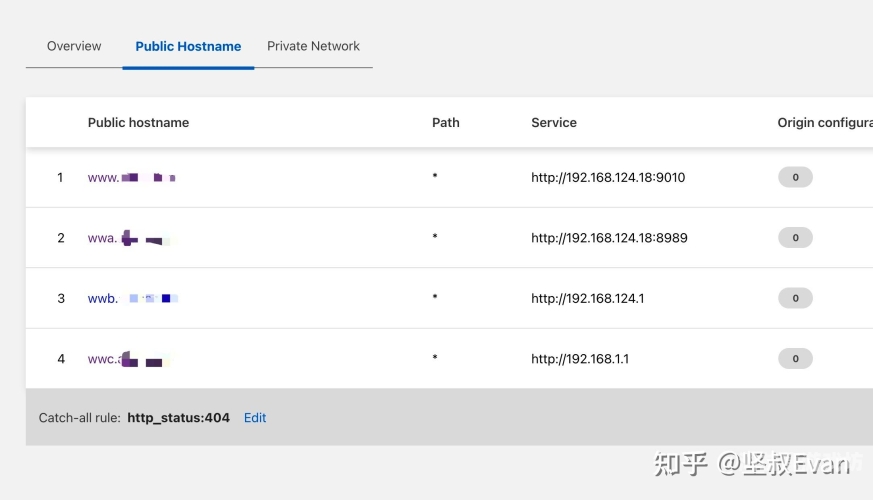Click the Service column header
This screenshot has height=500, width=873.
pos(553,123)
